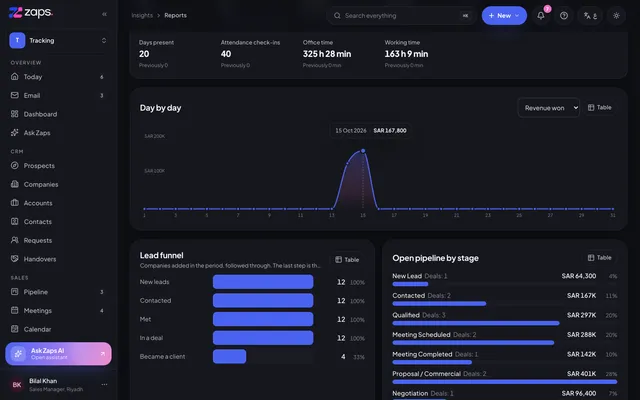Click the BK user avatar
This screenshot has width=640, height=400.
click(x=17, y=384)
